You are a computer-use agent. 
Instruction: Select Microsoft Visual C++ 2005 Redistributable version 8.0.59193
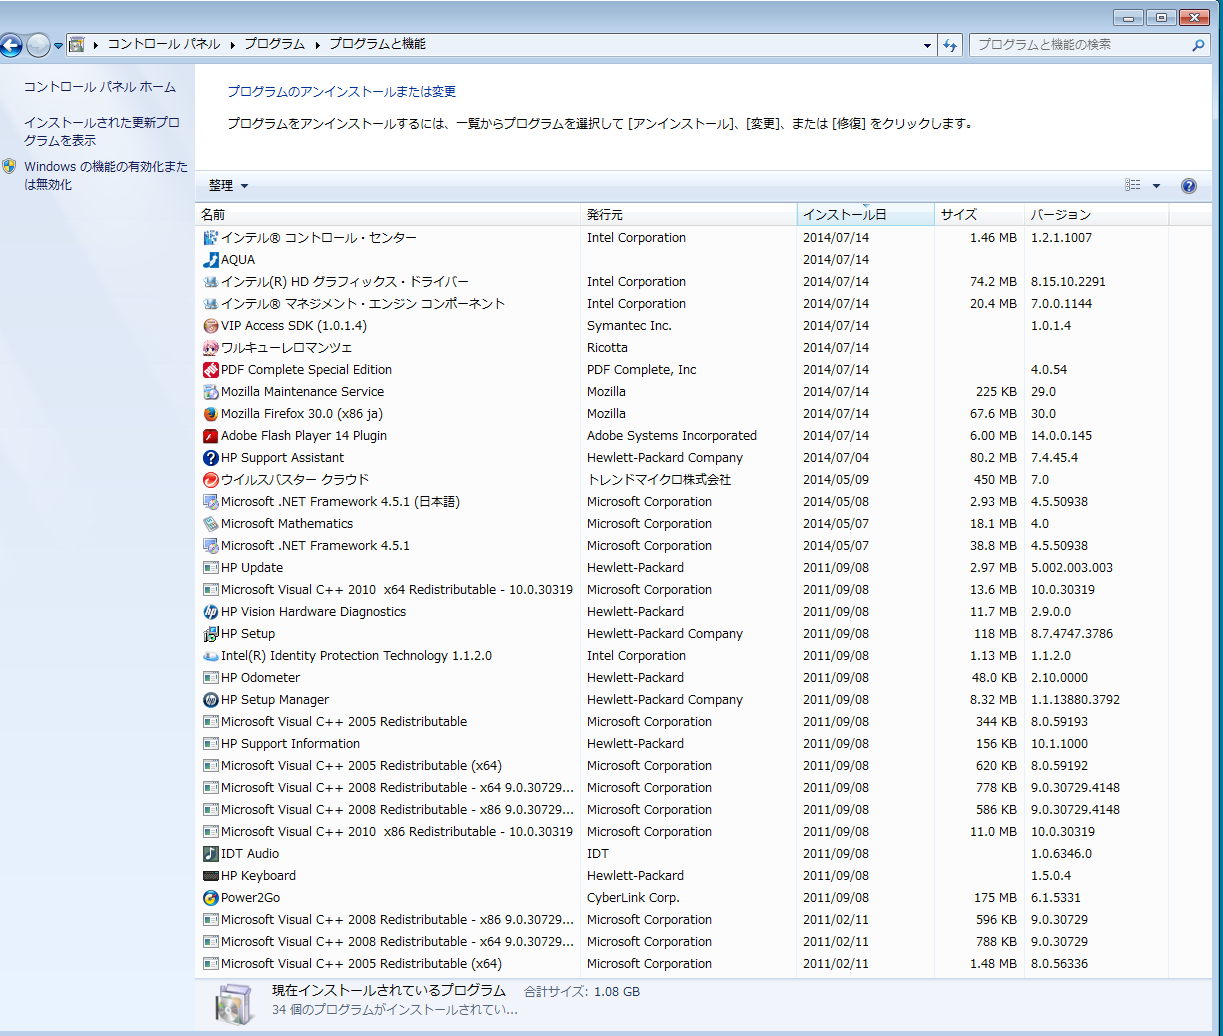point(682,722)
